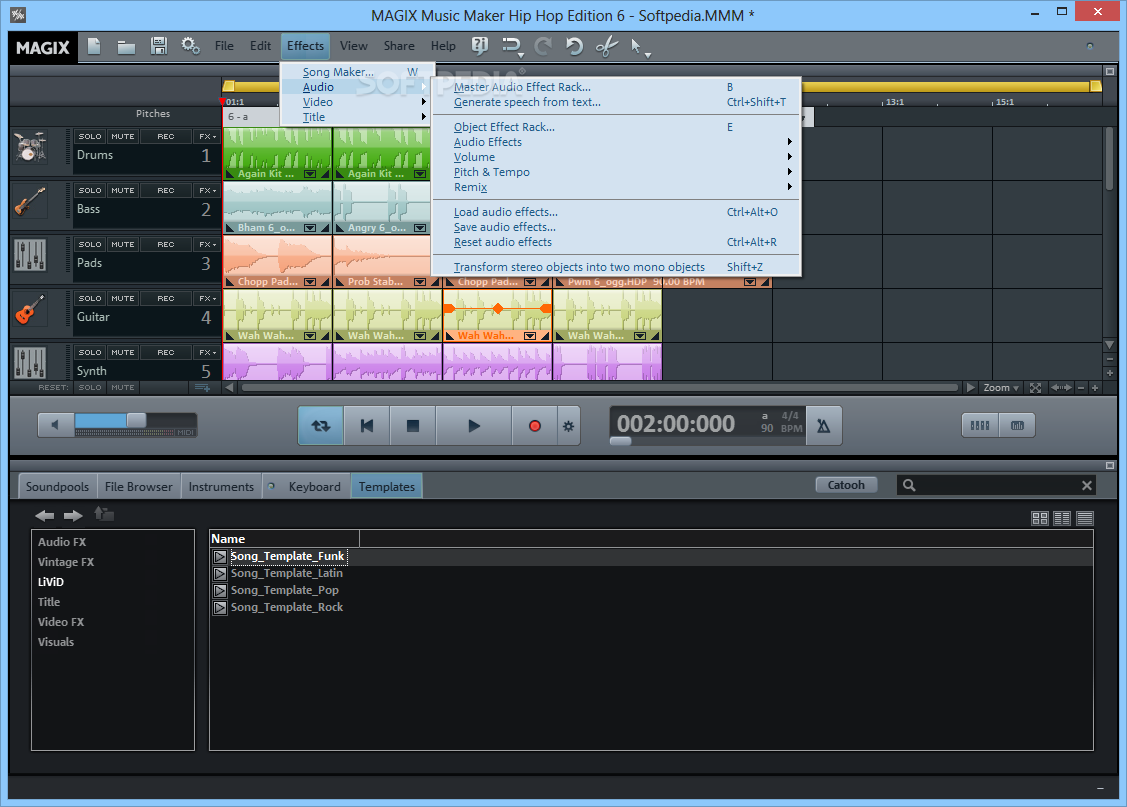The width and height of the screenshot is (1127, 807).
Task: Reset all SOLO in footer
Action: (90, 387)
